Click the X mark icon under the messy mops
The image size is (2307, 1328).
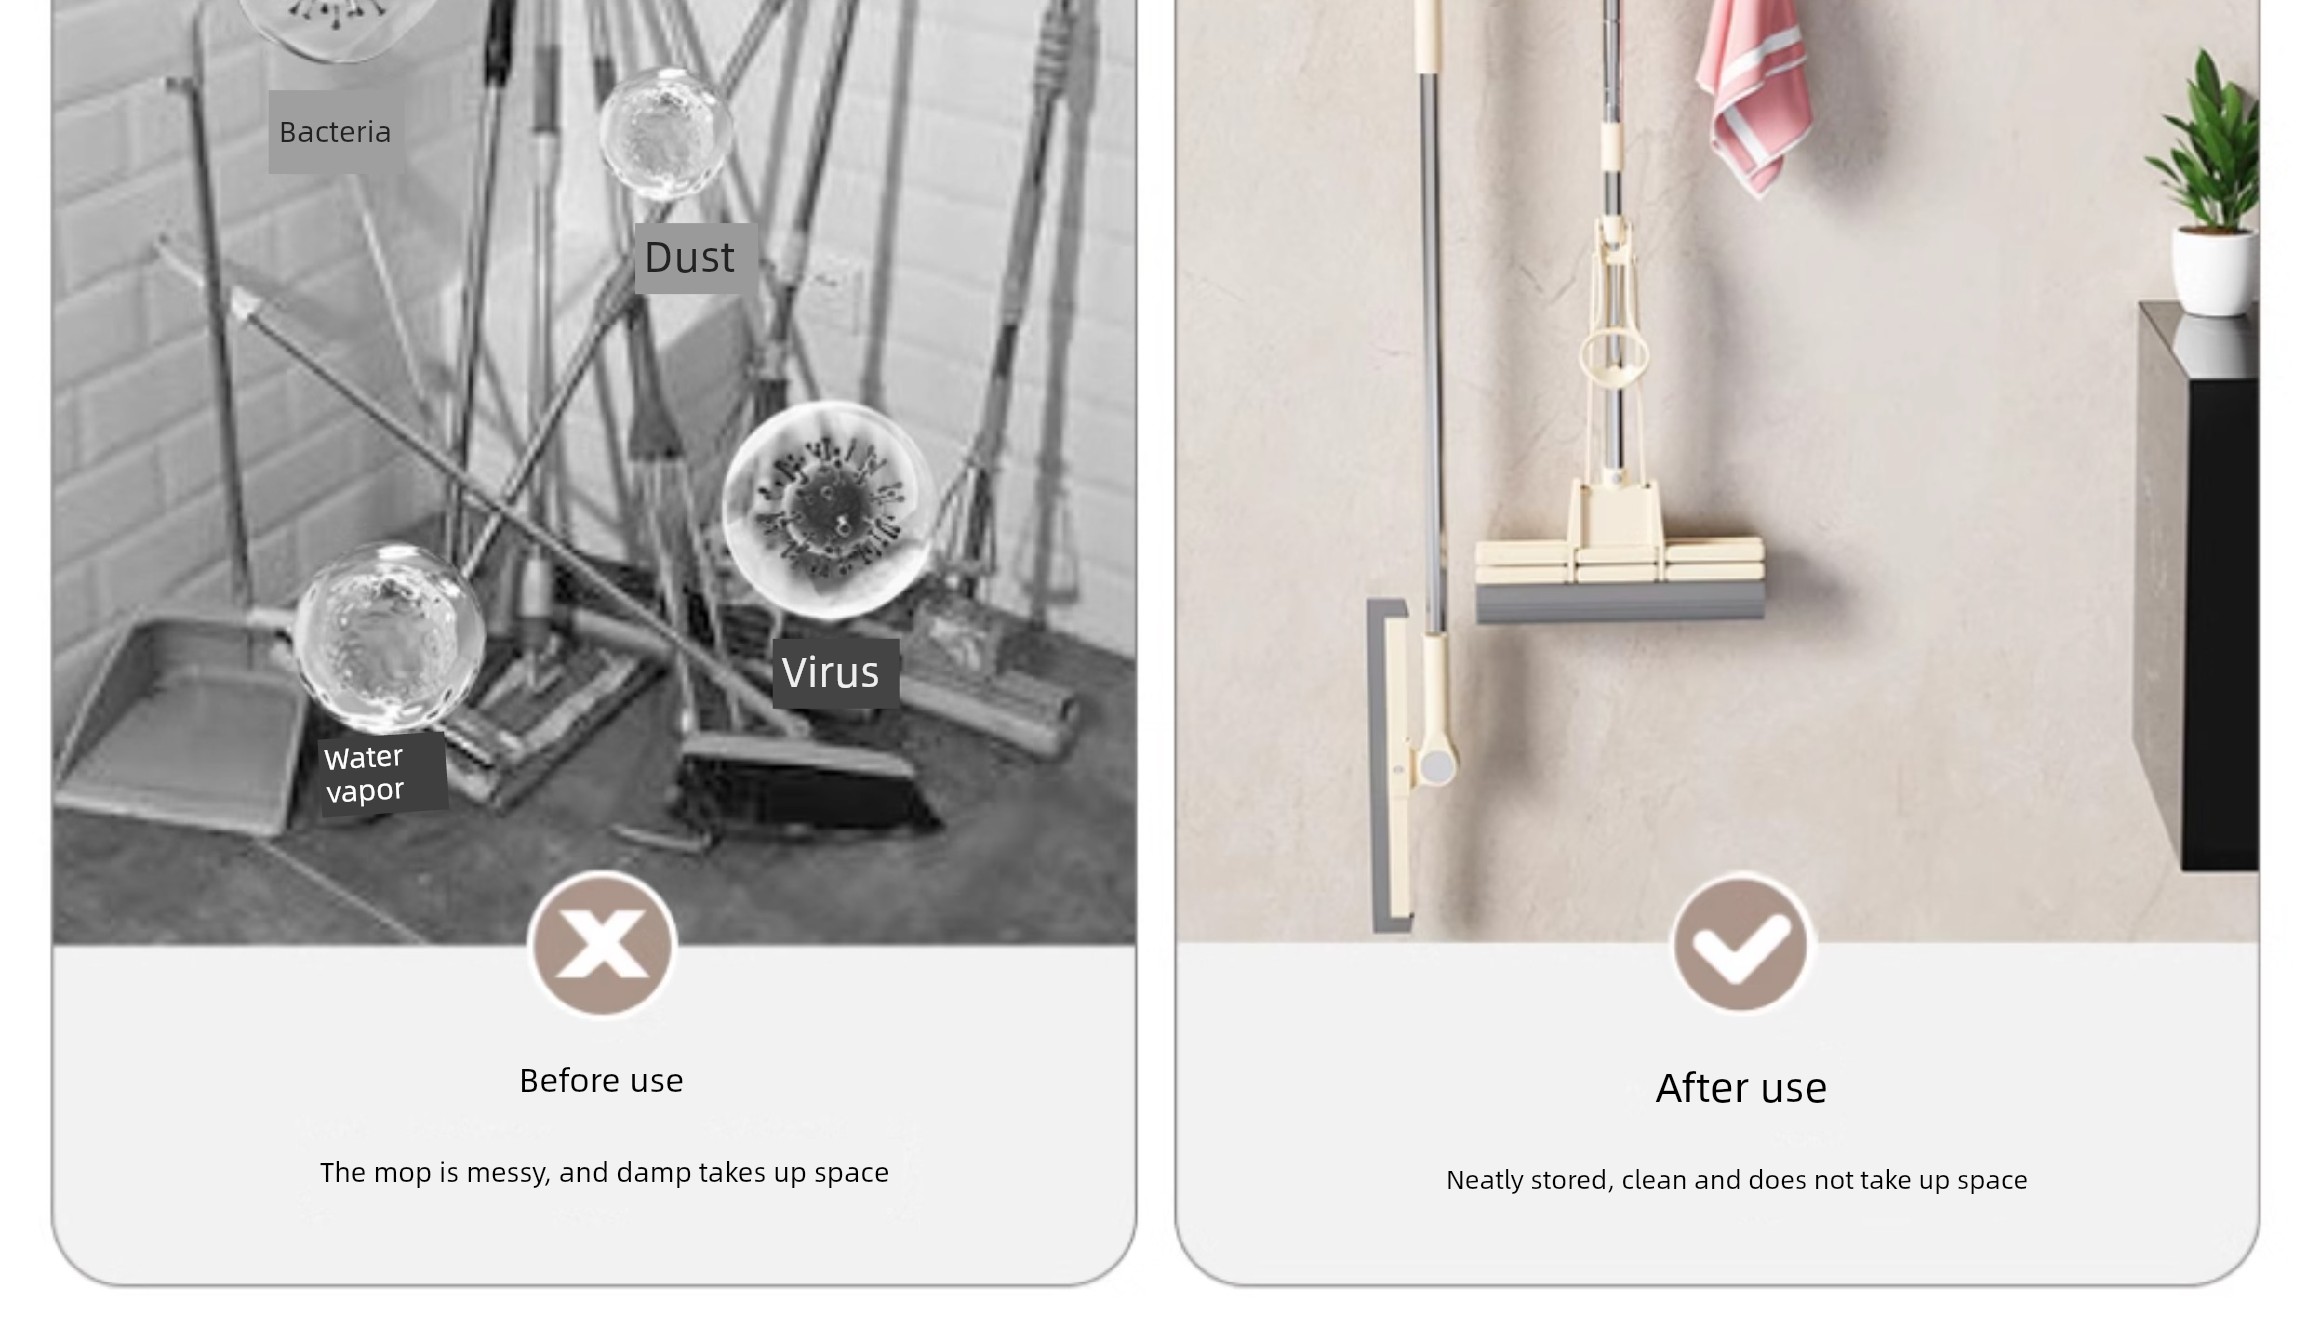click(x=602, y=944)
